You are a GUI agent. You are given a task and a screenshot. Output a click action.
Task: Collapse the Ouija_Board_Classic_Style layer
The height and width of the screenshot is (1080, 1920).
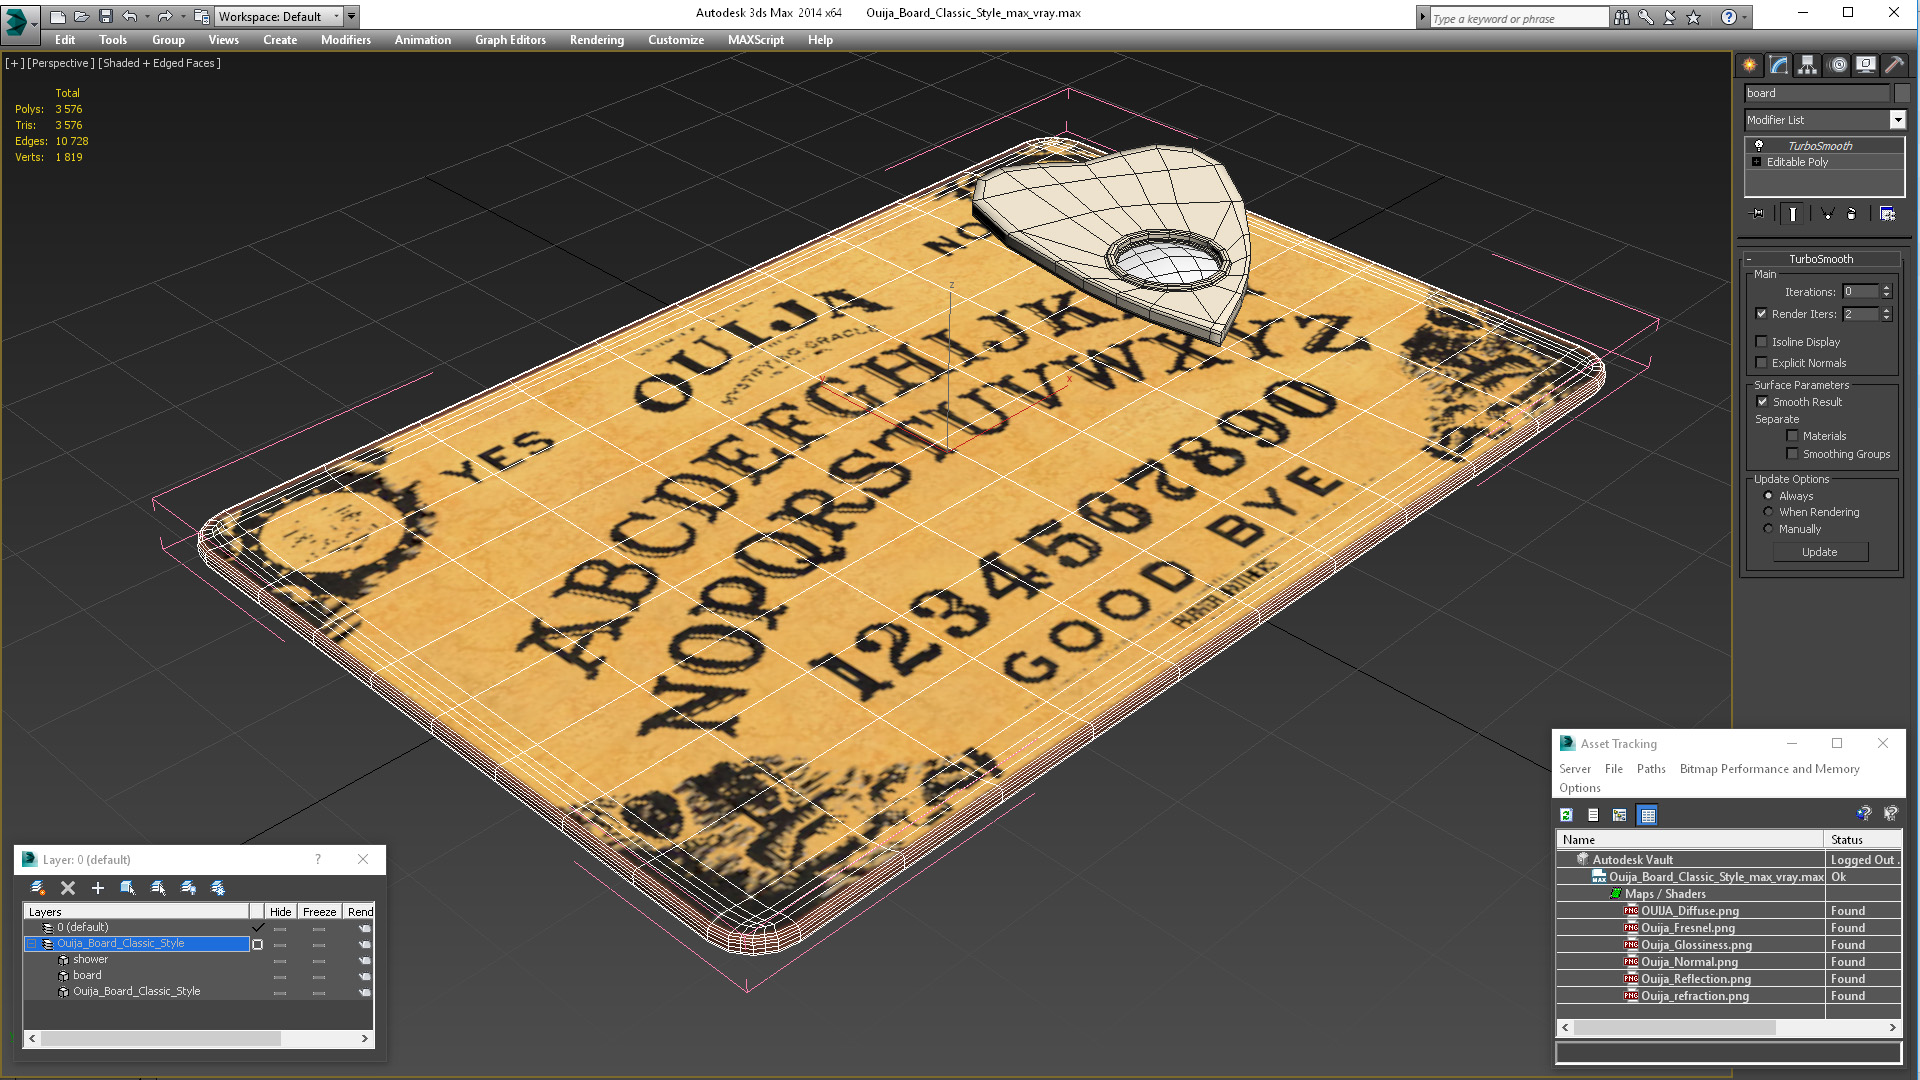tap(32, 944)
